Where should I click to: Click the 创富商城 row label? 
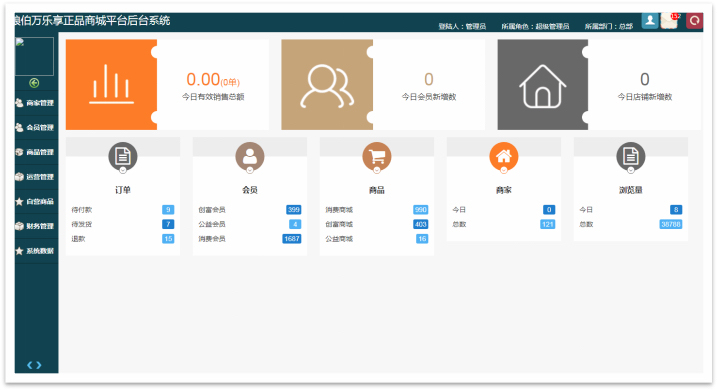[x=339, y=224]
